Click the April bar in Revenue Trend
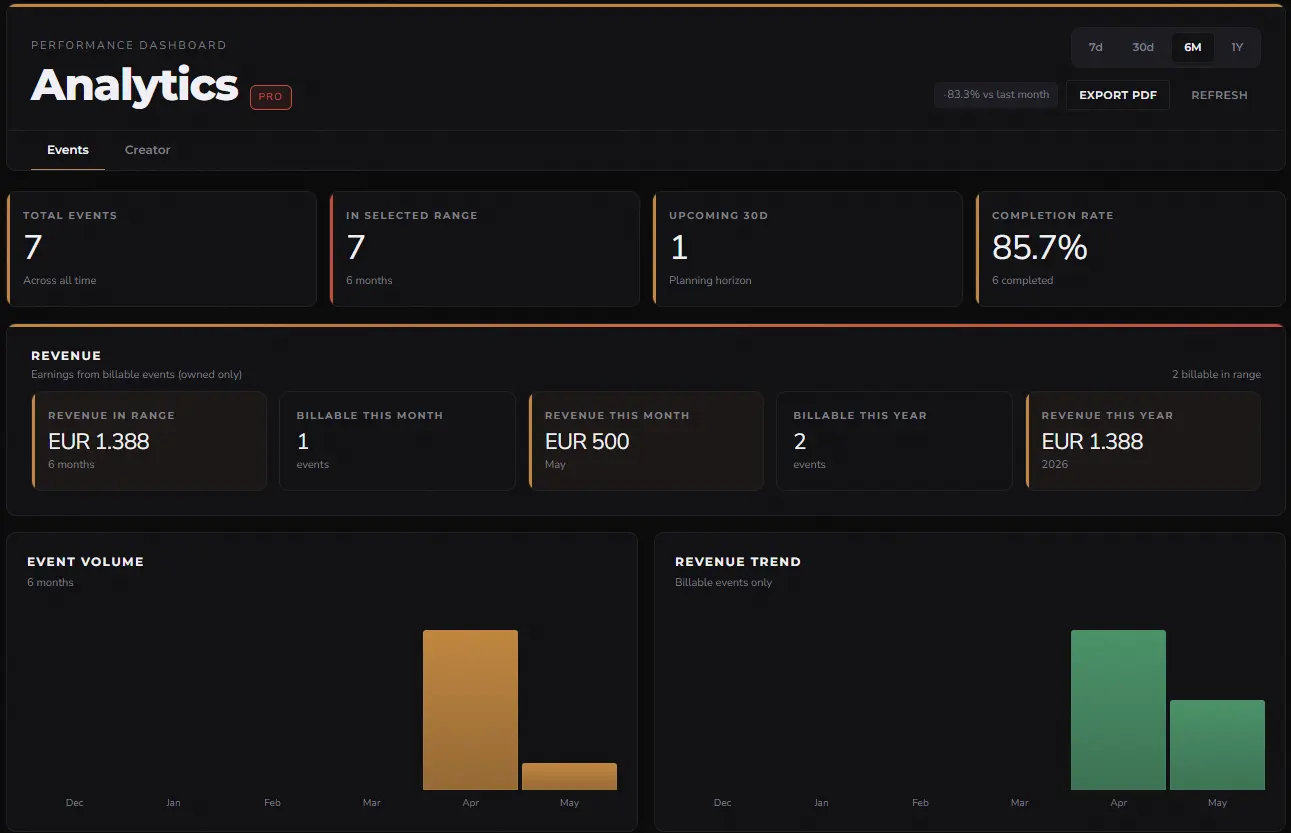This screenshot has height=833, width=1291. click(x=1118, y=710)
